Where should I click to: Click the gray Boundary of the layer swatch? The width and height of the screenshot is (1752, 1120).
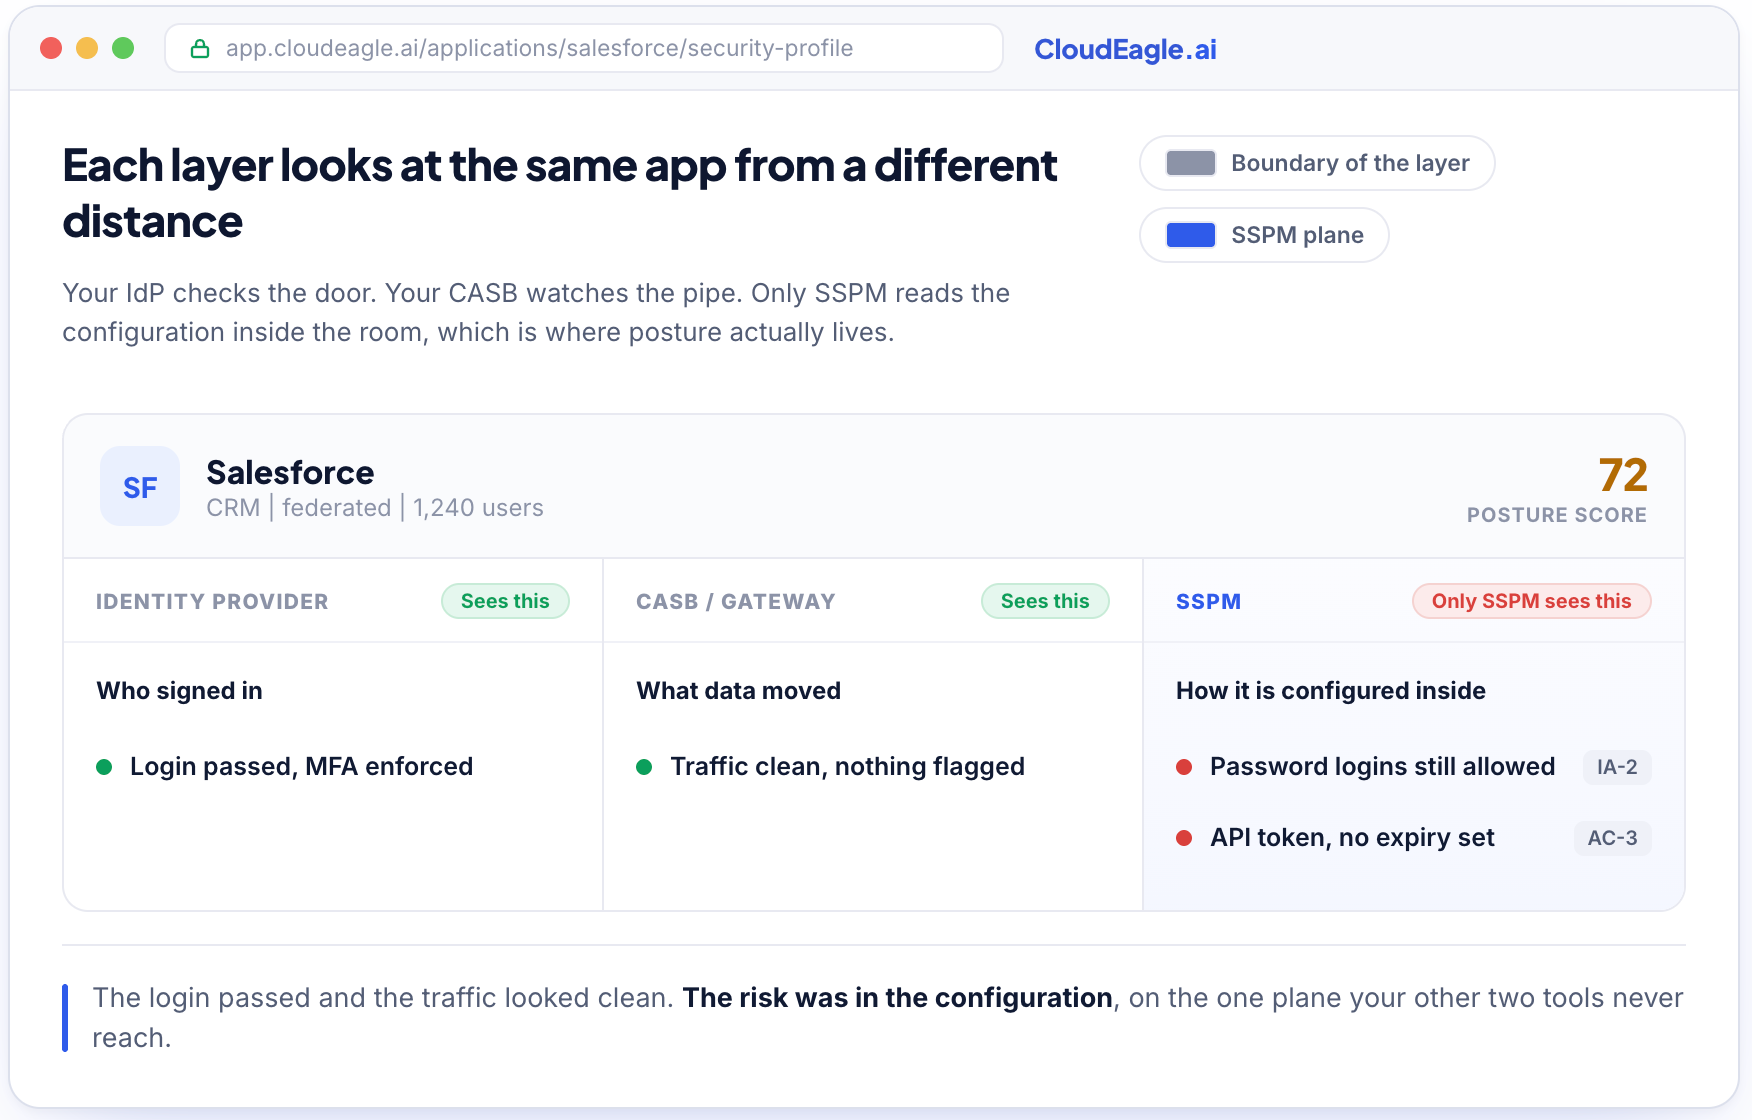click(x=1191, y=163)
